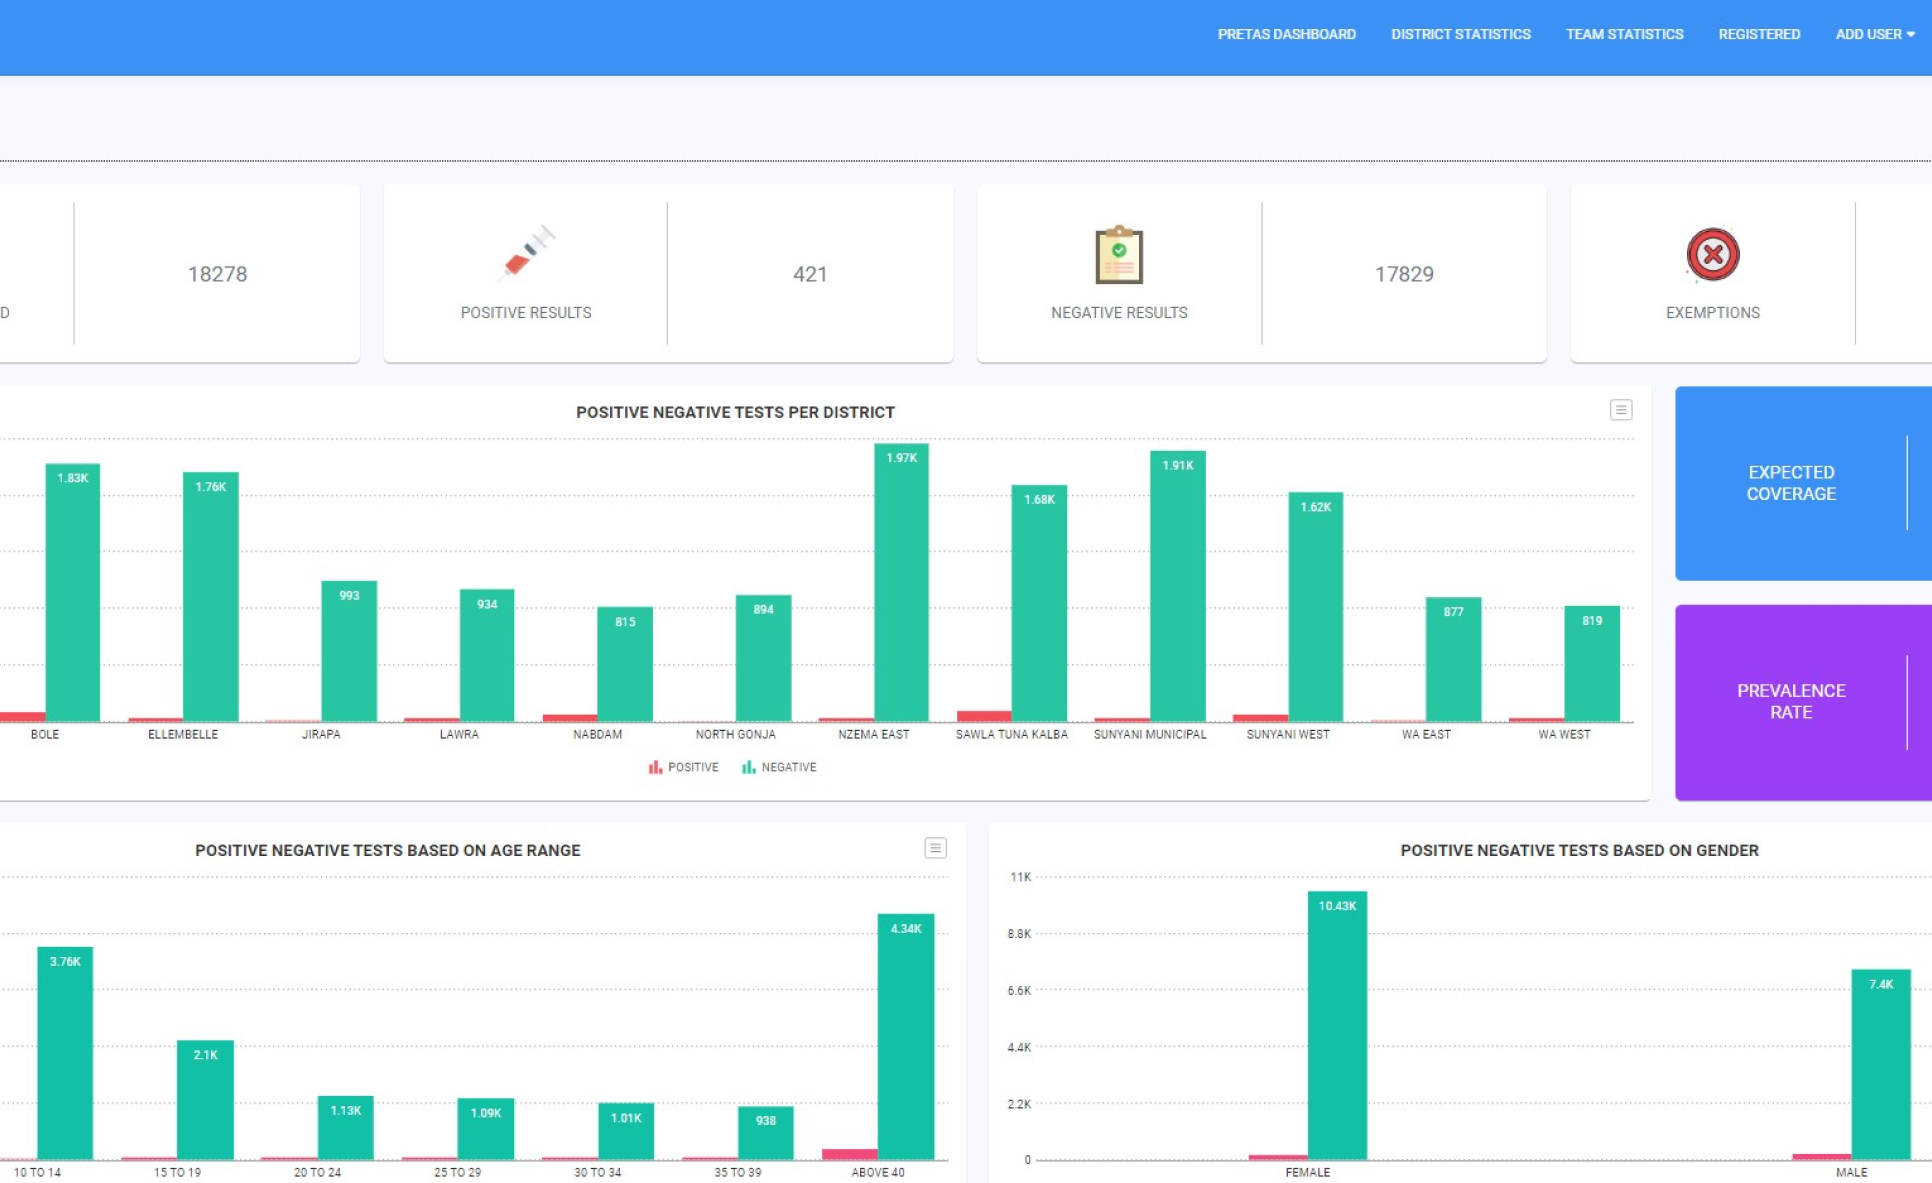Image resolution: width=1932 pixels, height=1183 pixels.
Task: Select the ABOVE 40 4.34K bar
Action: coord(905,1040)
